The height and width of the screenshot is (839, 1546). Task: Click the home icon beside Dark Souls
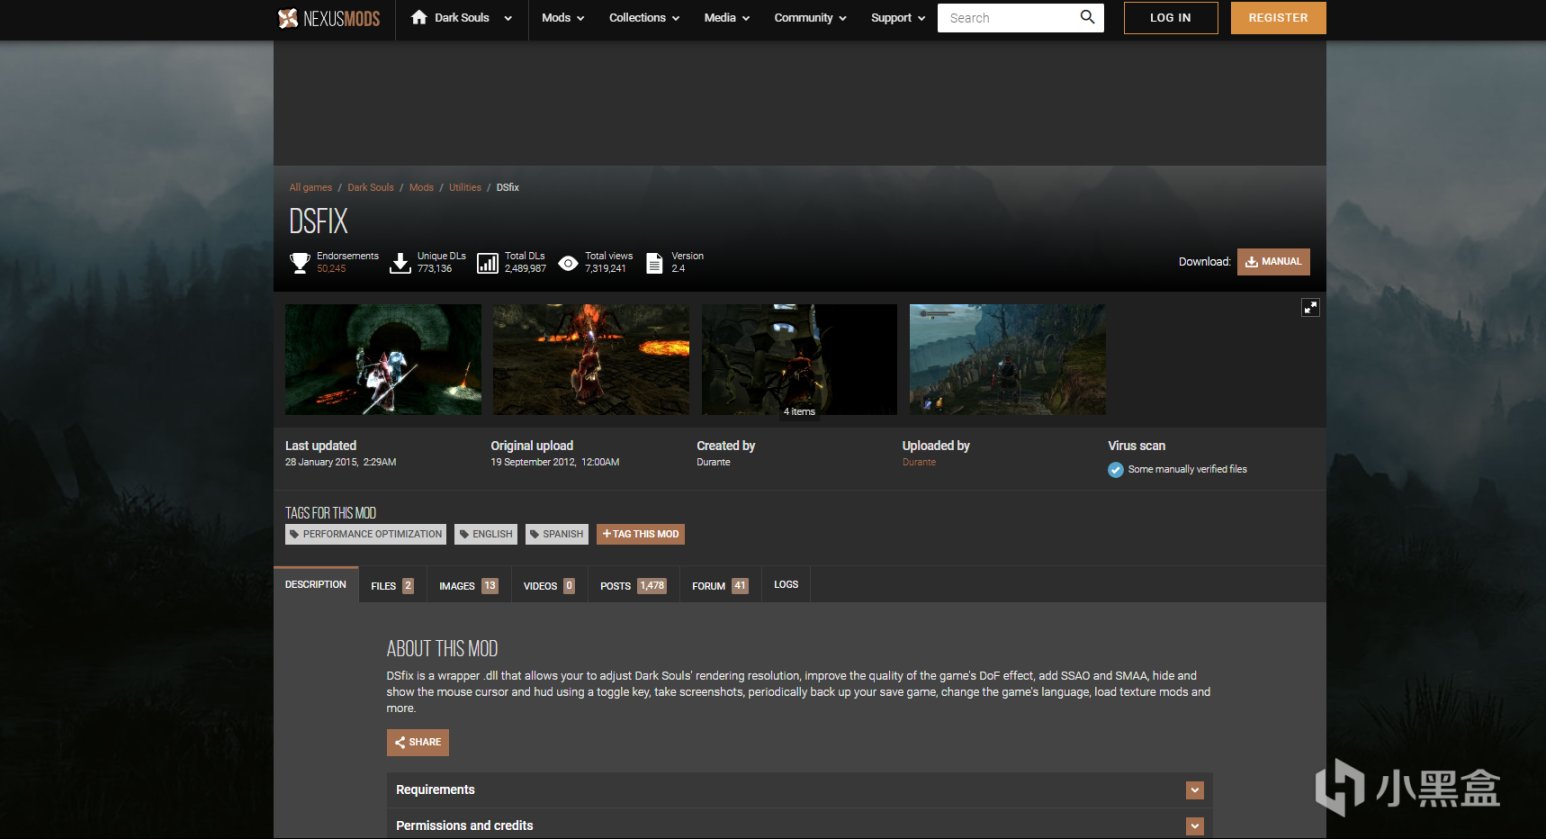click(419, 17)
